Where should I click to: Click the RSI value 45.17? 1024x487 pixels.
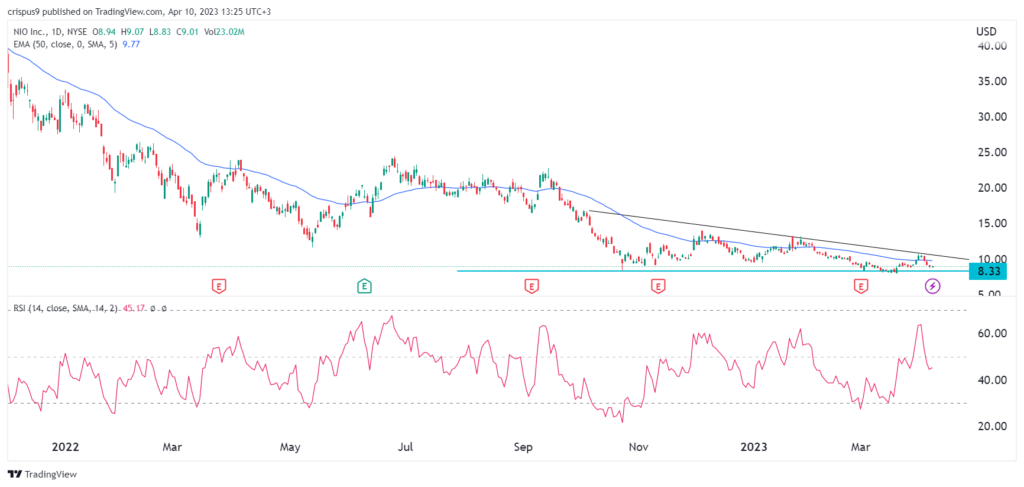point(132,308)
